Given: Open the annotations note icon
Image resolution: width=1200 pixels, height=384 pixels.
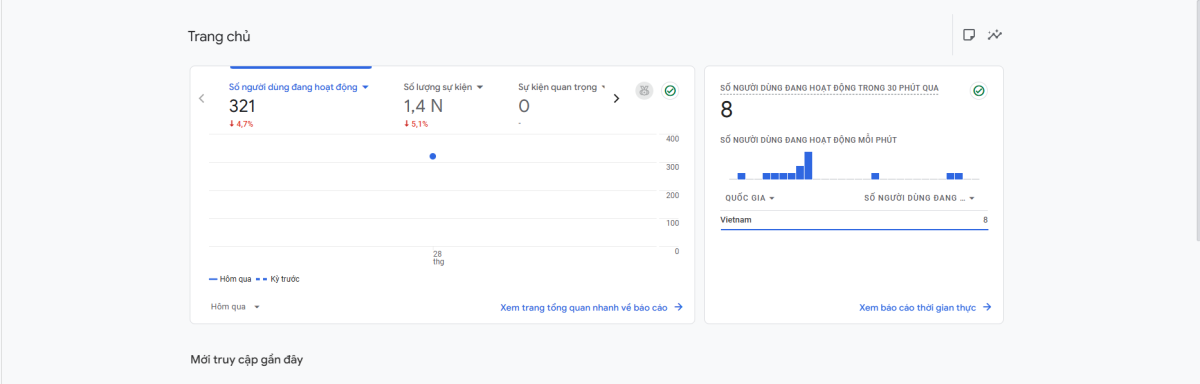Looking at the screenshot, I should [968, 35].
